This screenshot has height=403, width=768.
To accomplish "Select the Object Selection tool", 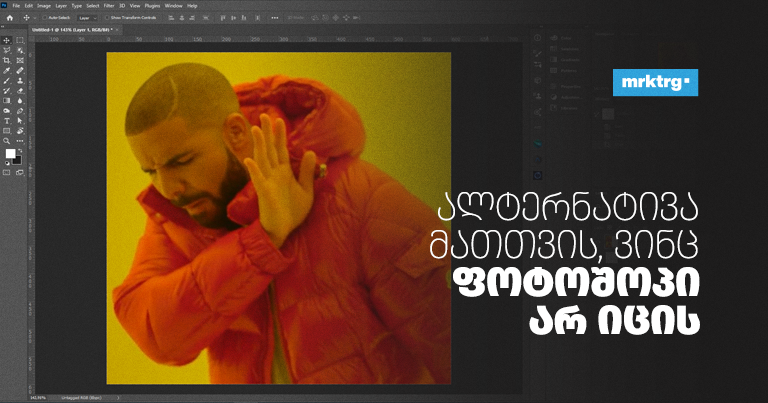I will click(x=20, y=50).
